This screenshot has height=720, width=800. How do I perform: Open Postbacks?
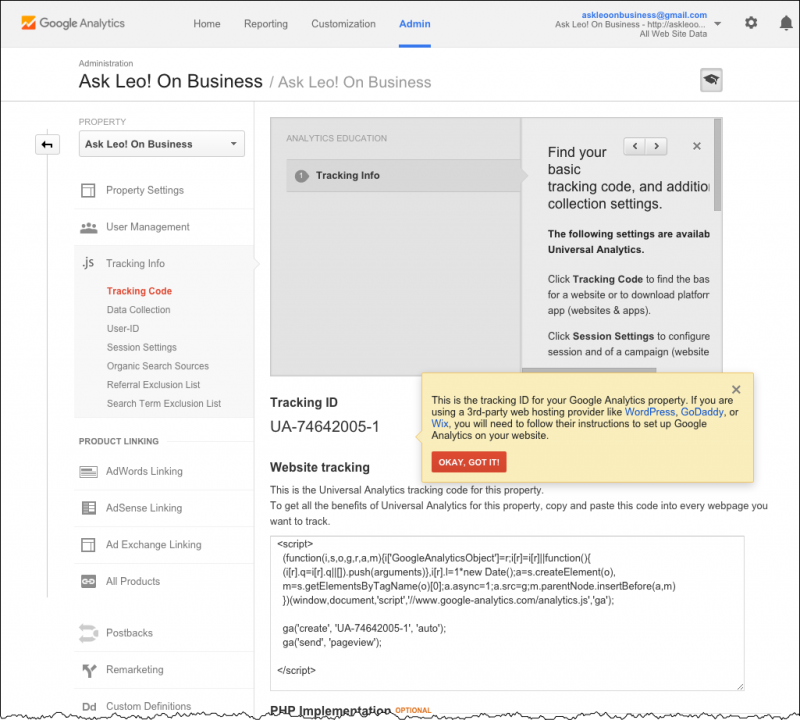point(129,633)
